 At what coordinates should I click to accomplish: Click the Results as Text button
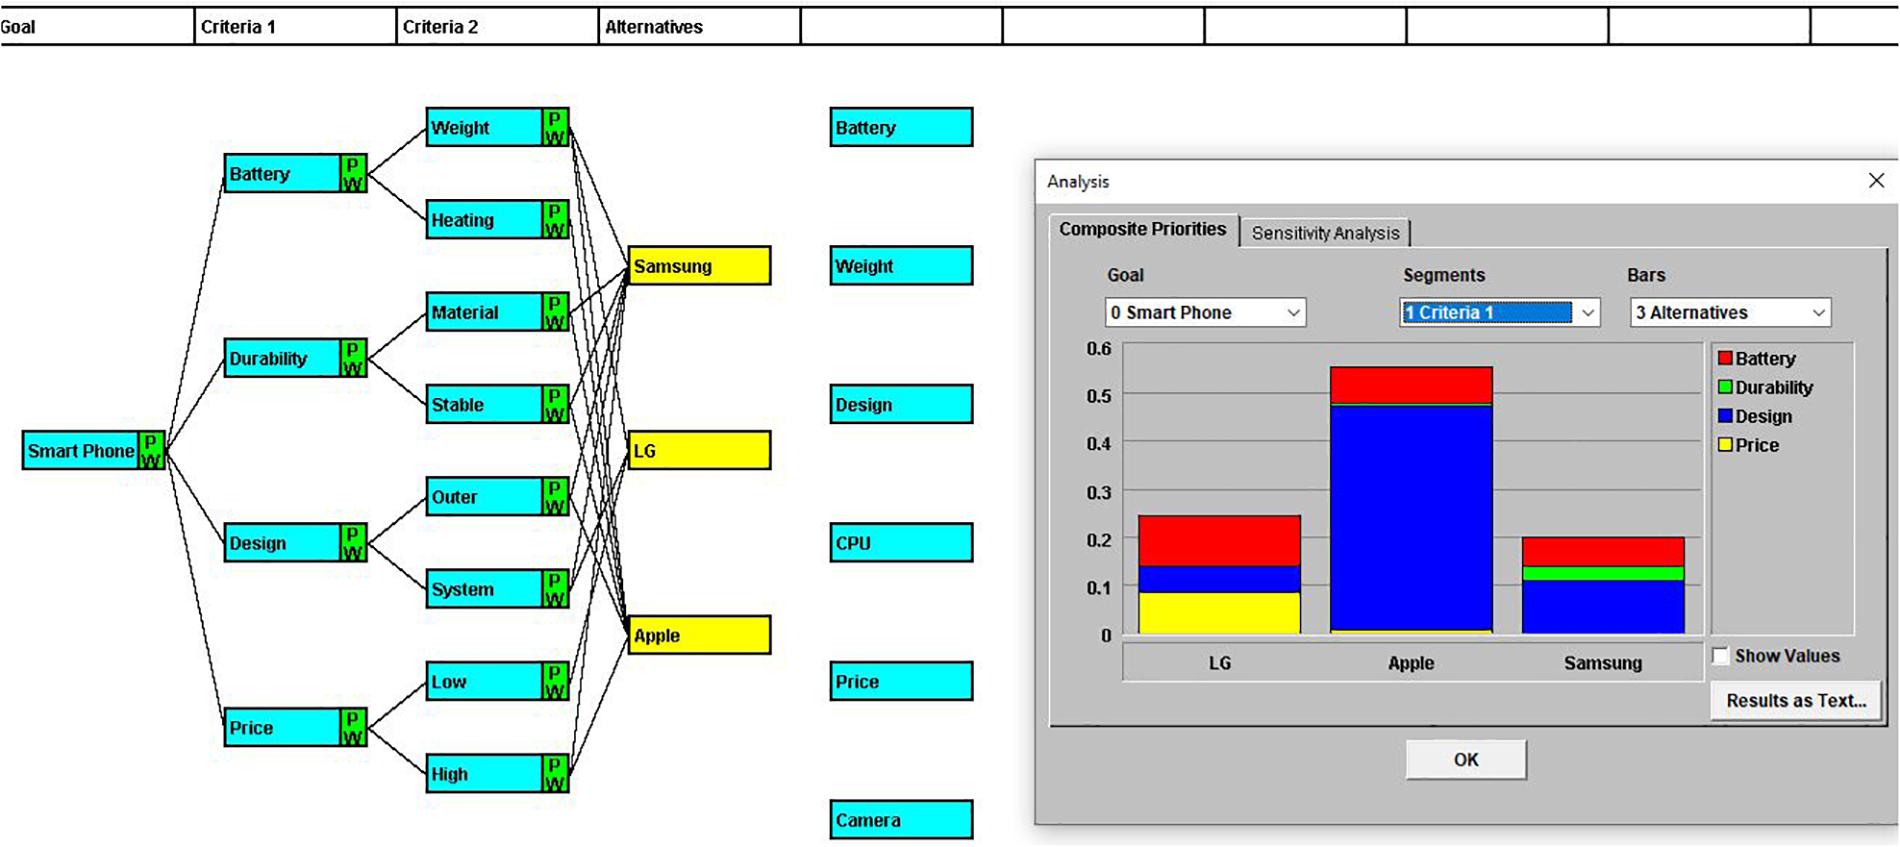coord(1796,701)
